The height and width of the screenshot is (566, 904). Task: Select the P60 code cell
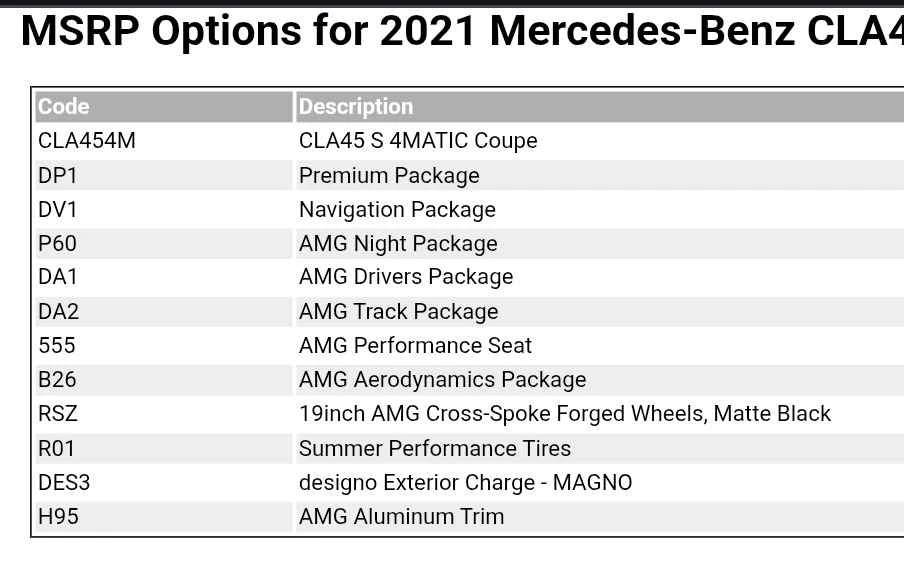57,244
